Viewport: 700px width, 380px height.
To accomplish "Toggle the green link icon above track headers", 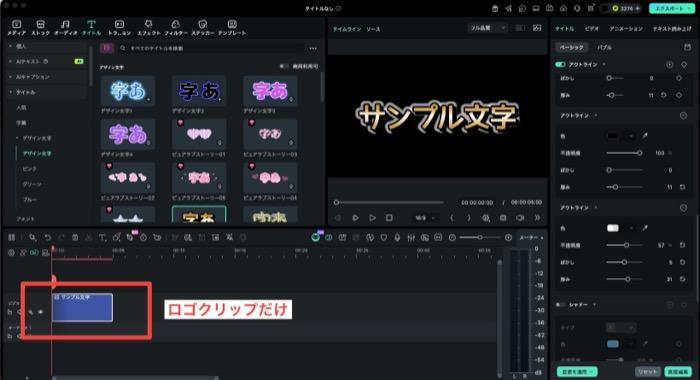I will pos(34,253).
